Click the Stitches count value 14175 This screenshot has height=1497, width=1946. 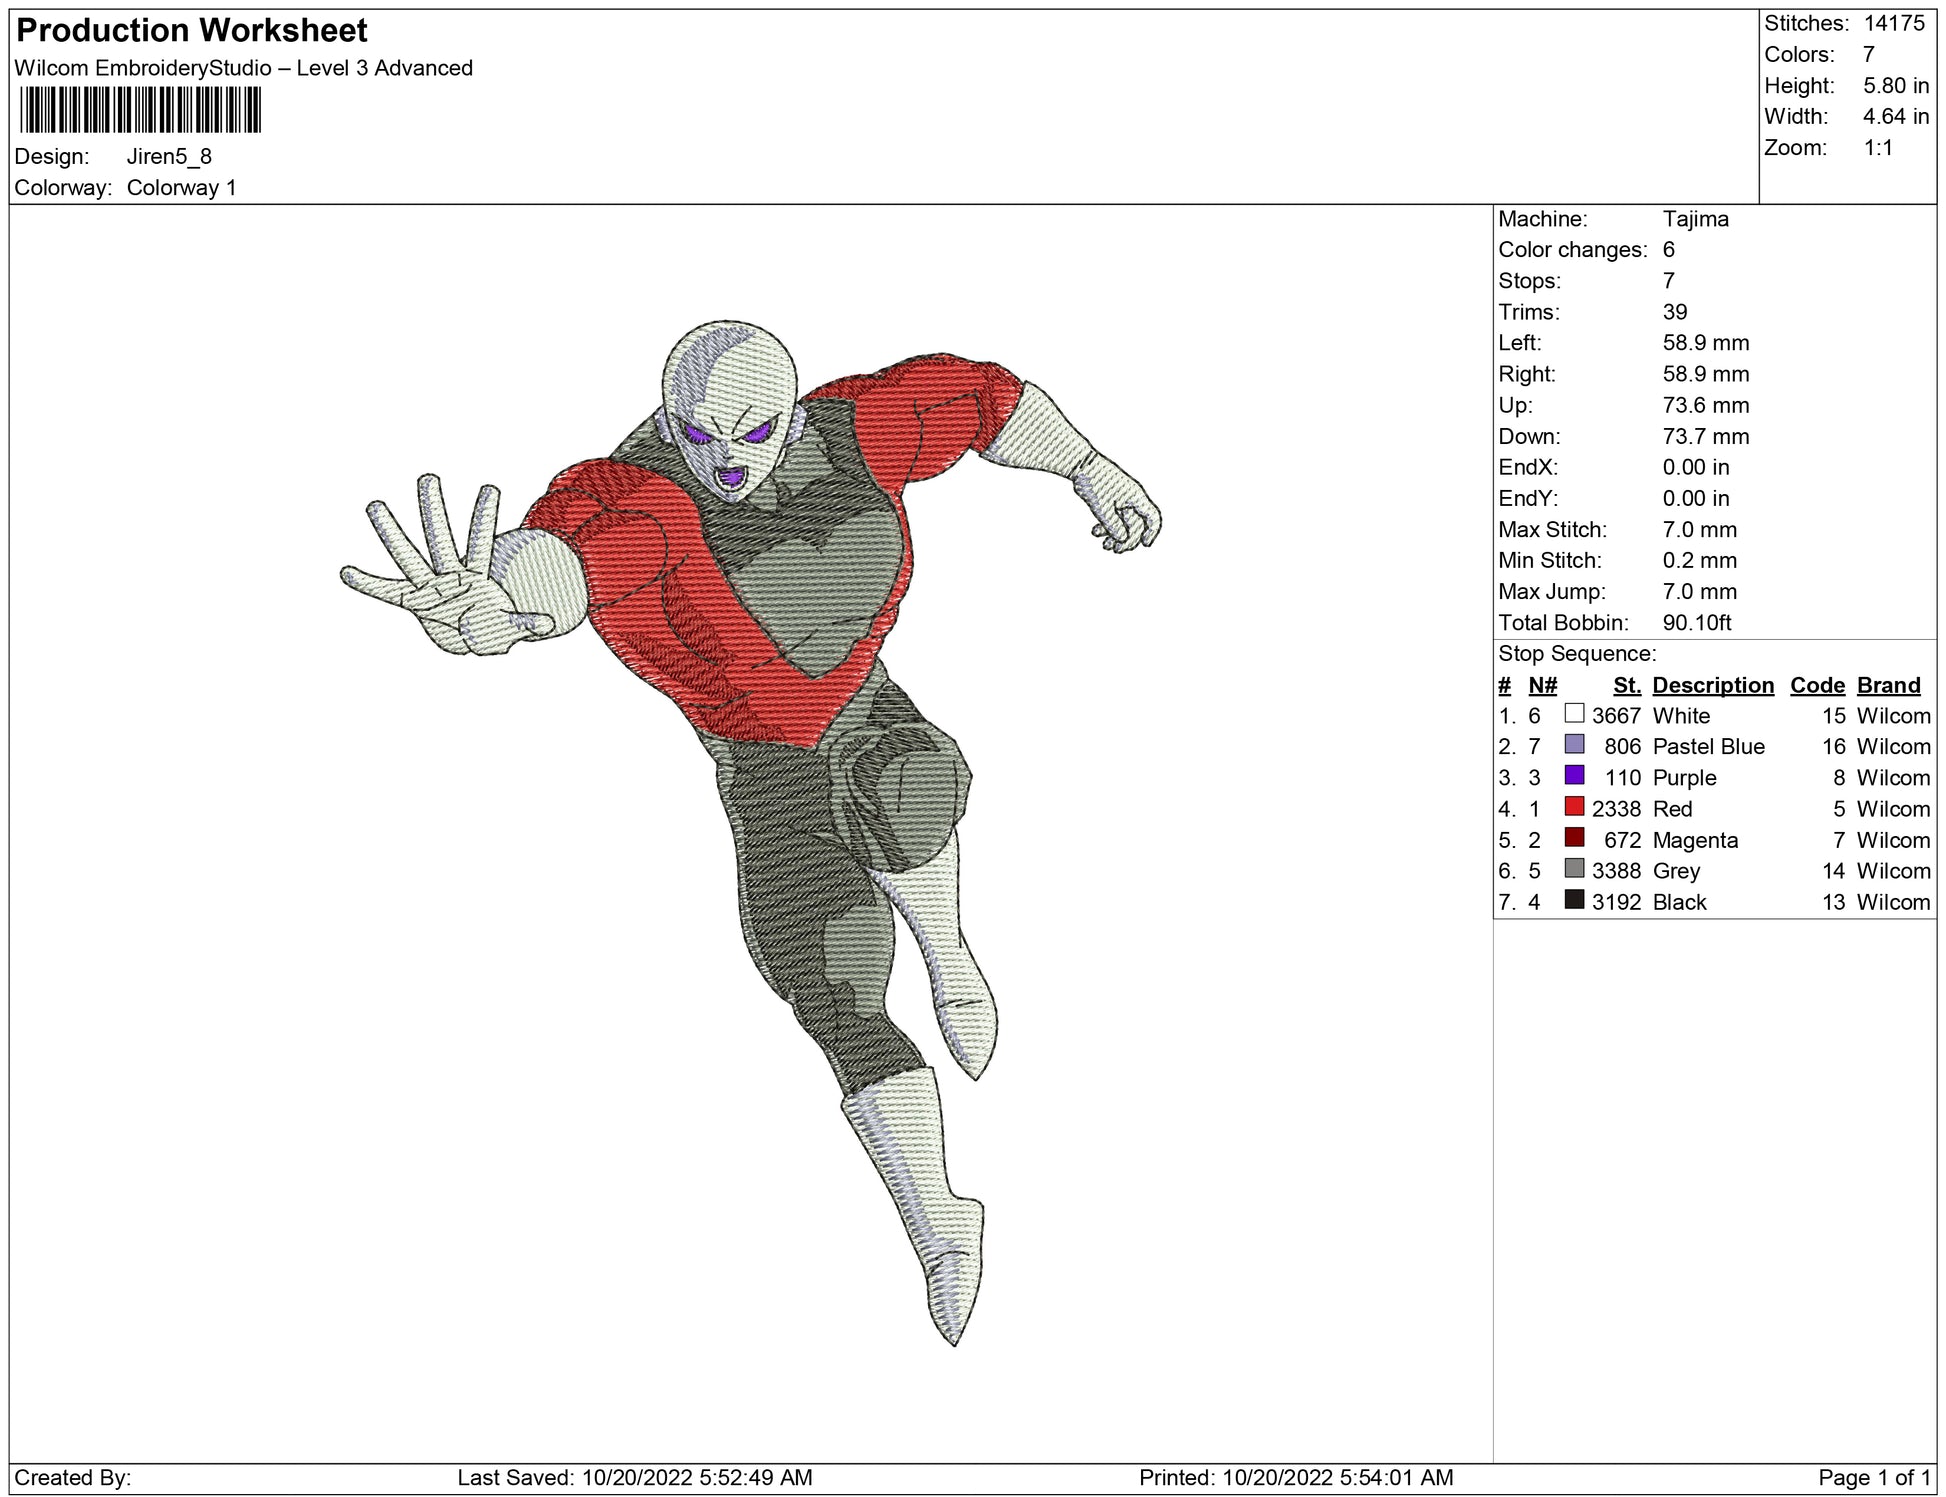tap(1893, 24)
